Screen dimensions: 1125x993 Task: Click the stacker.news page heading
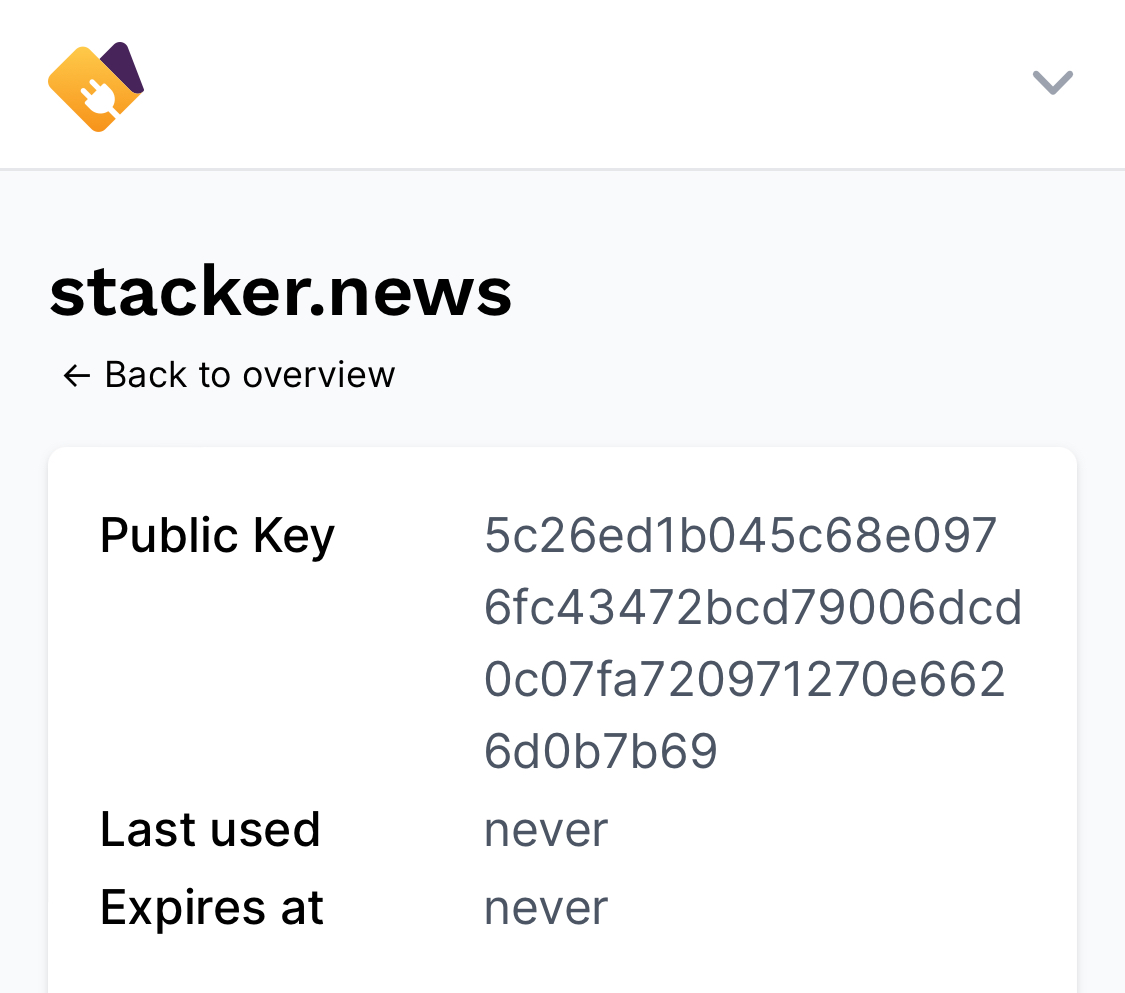pos(281,293)
